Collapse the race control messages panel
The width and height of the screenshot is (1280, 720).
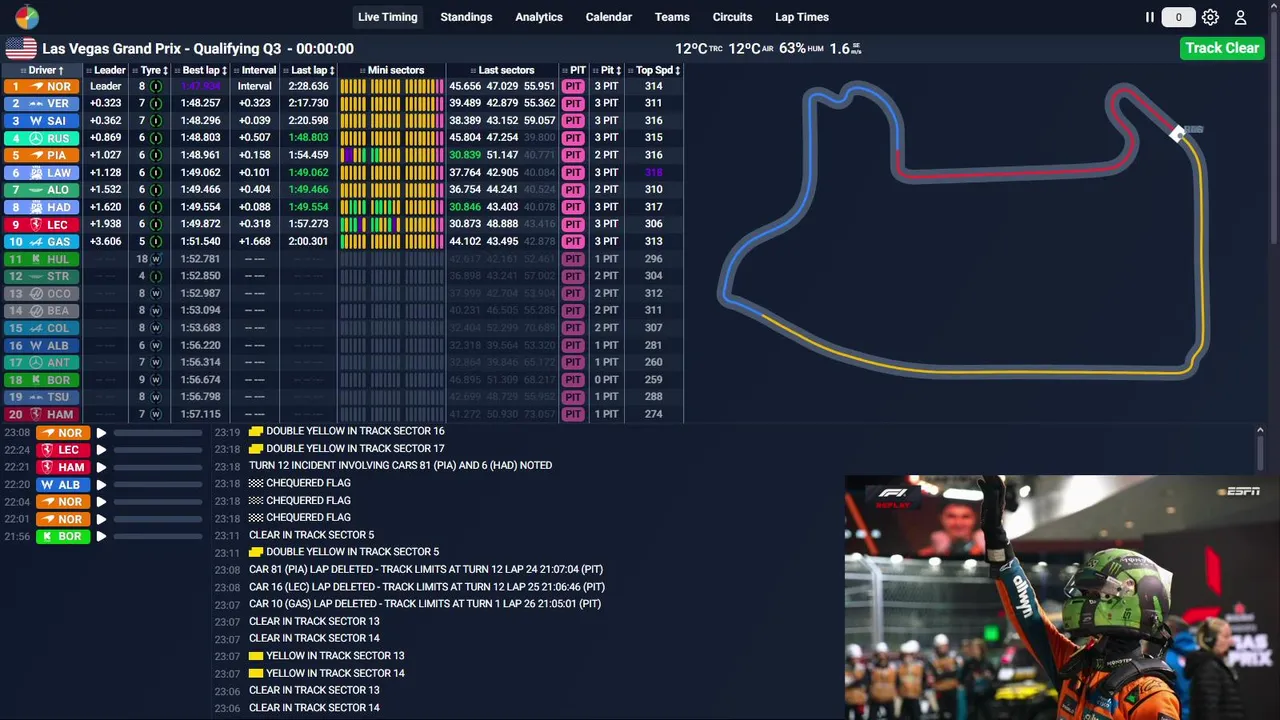(x=1260, y=431)
